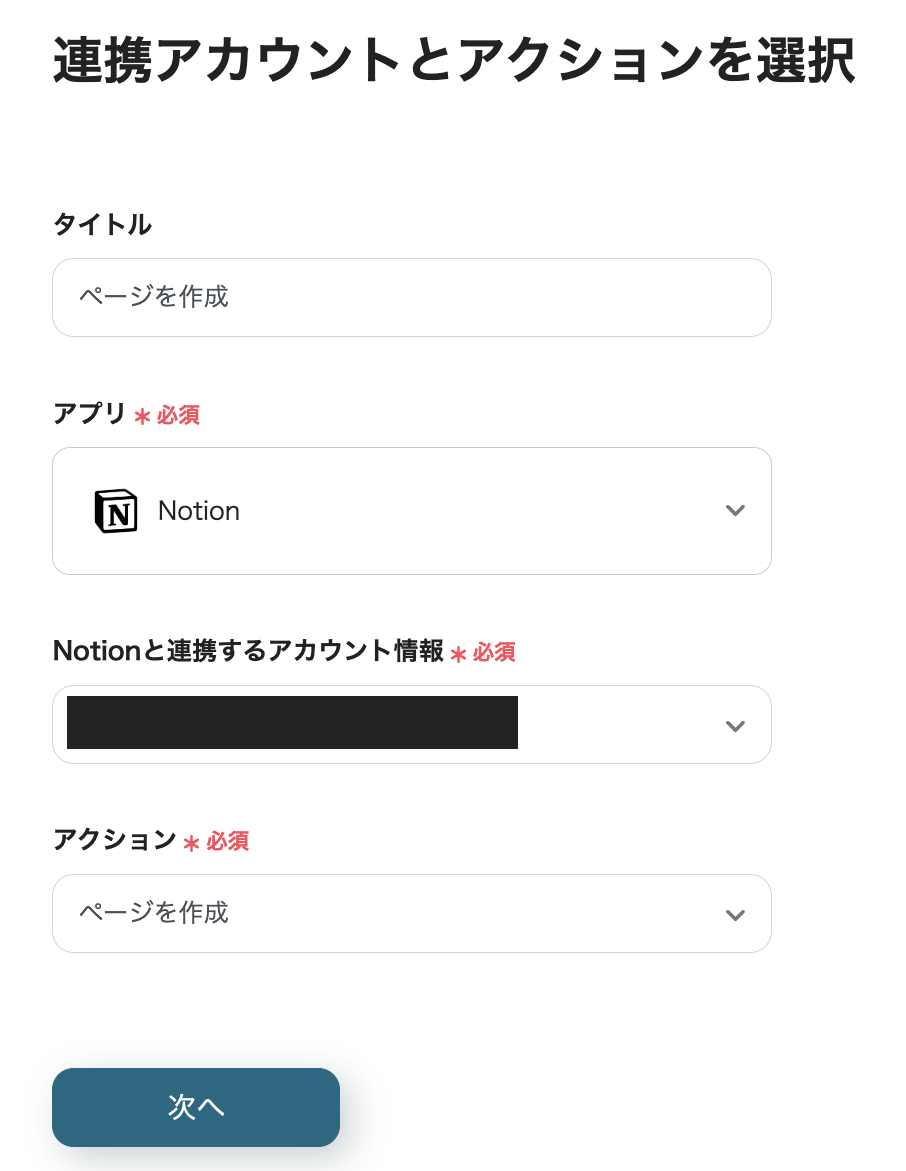Viewport: 906px width, 1171px height.
Task: Click the 必須 badge beside アクション
Action: tap(227, 841)
